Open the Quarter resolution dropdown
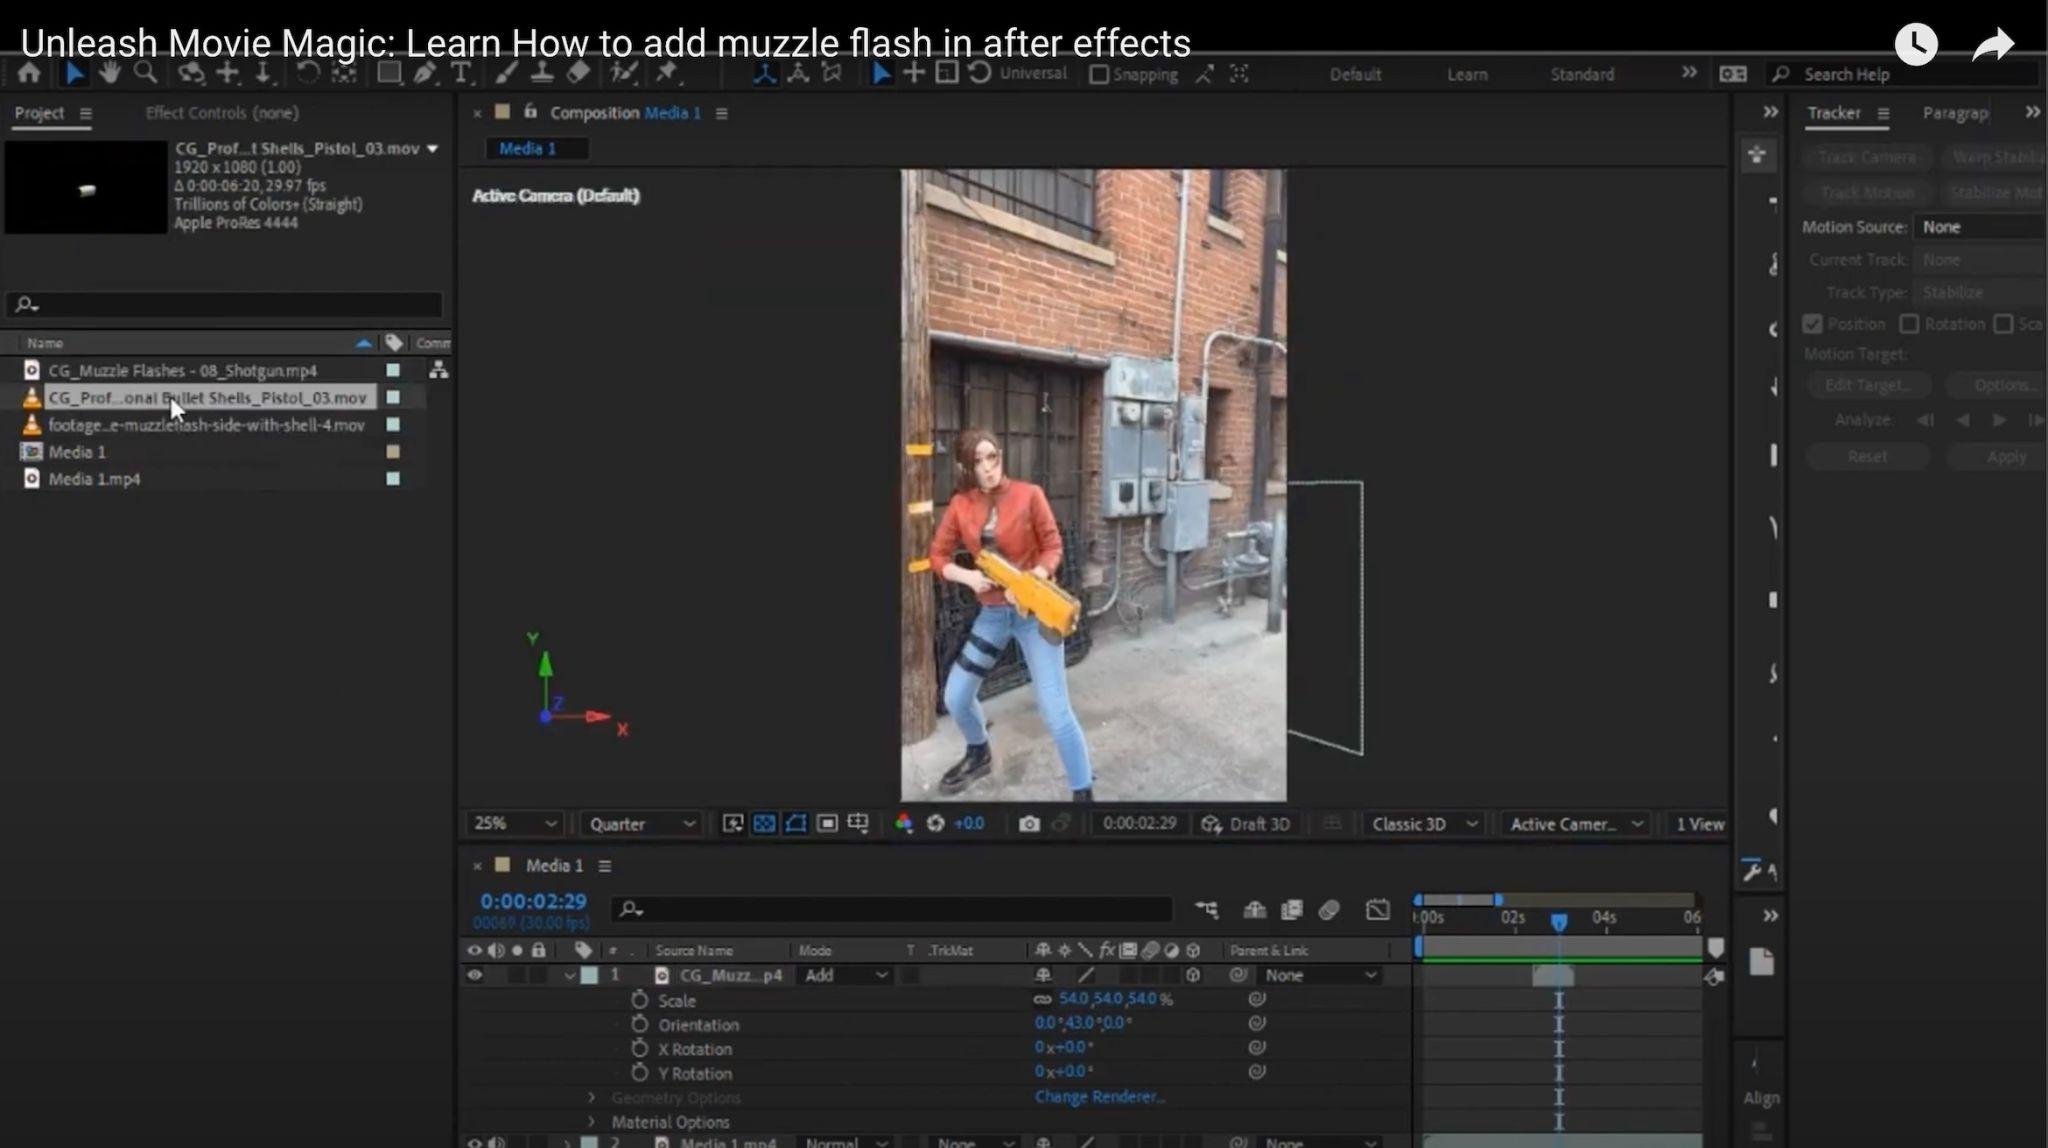The height and width of the screenshot is (1148, 2048). click(x=640, y=824)
